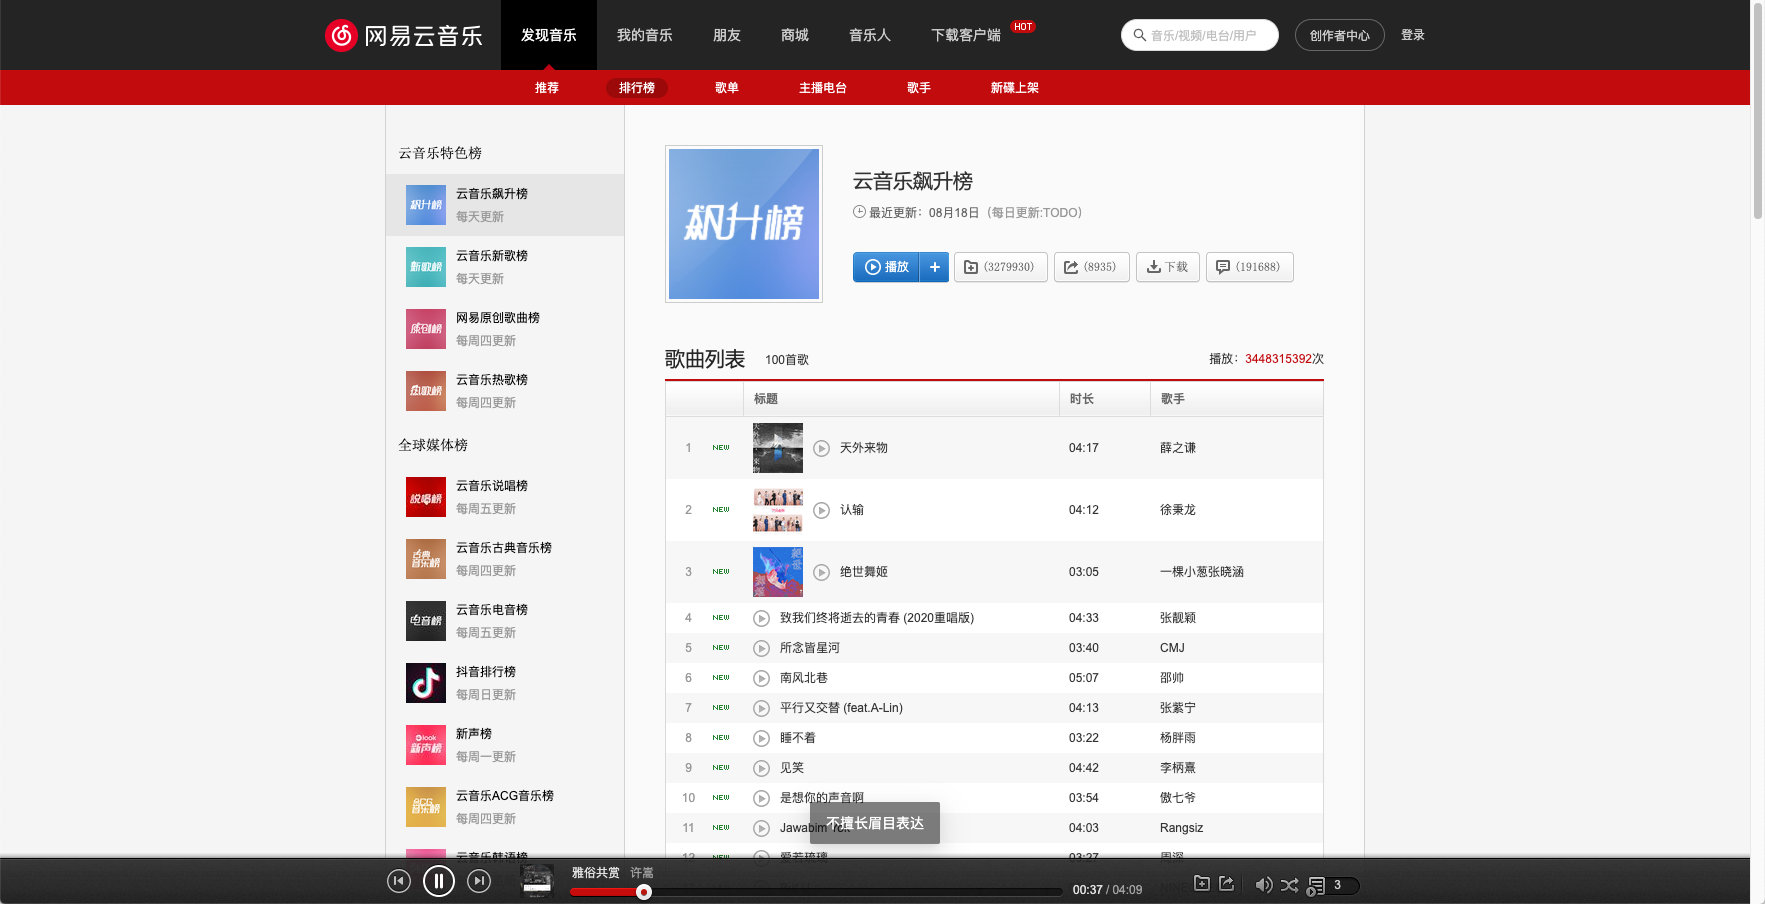Click the 绝世舞姬 album cover thumbnail
1765x904 pixels.
point(778,572)
